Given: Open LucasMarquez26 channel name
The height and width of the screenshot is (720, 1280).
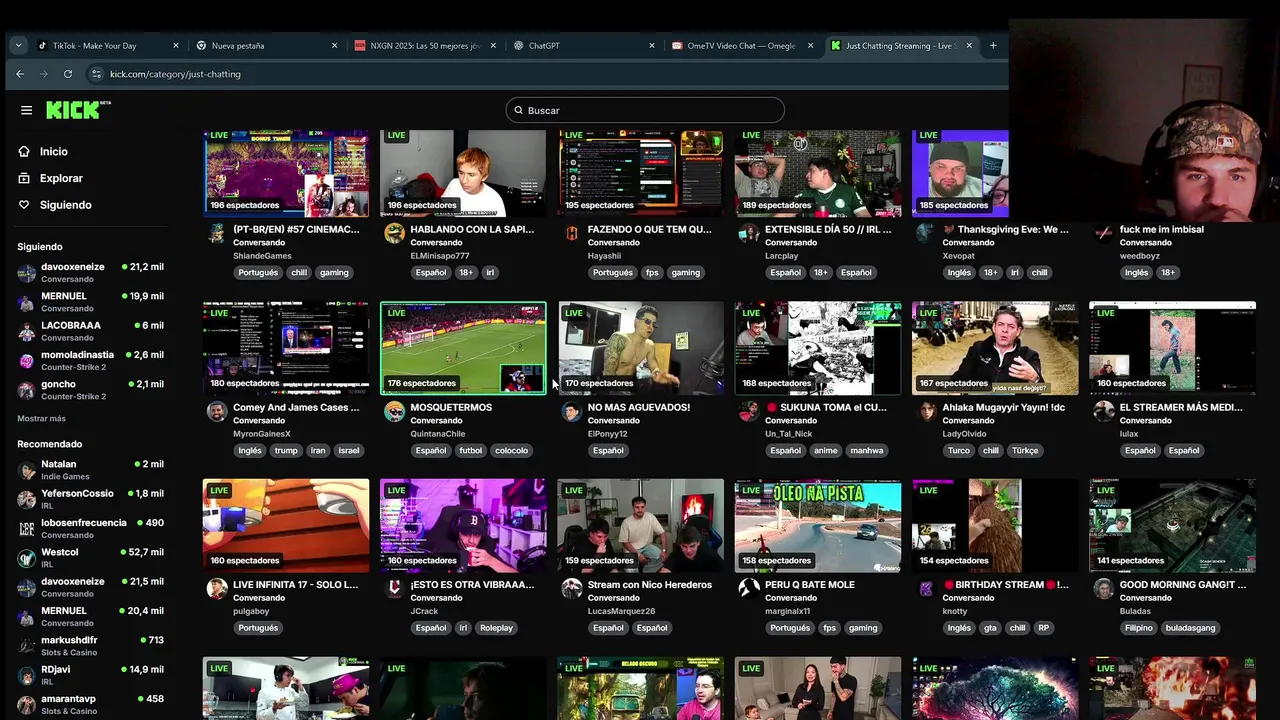Looking at the screenshot, I should tap(621, 611).
